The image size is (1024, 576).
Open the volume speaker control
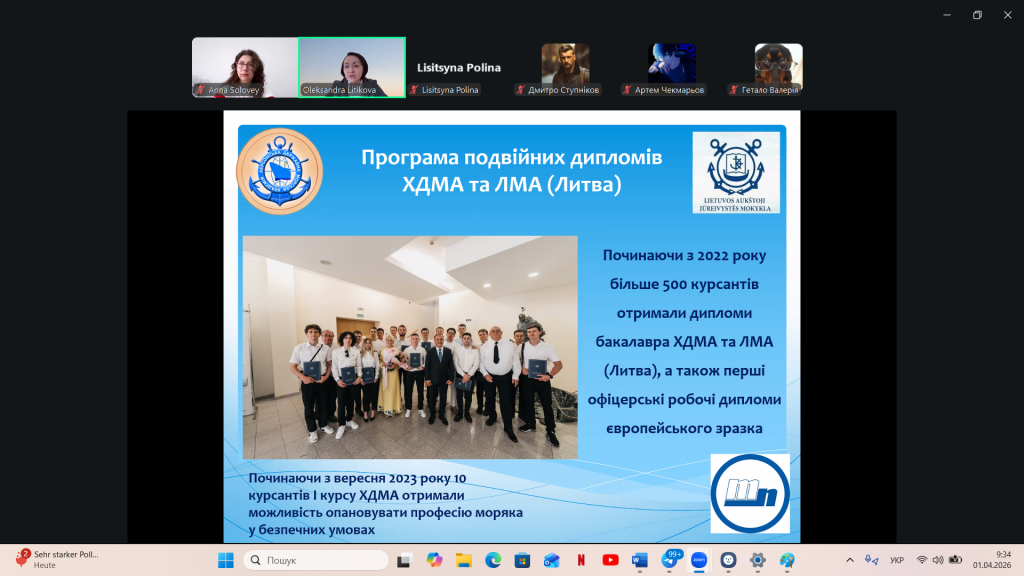pyautogui.click(x=938, y=560)
